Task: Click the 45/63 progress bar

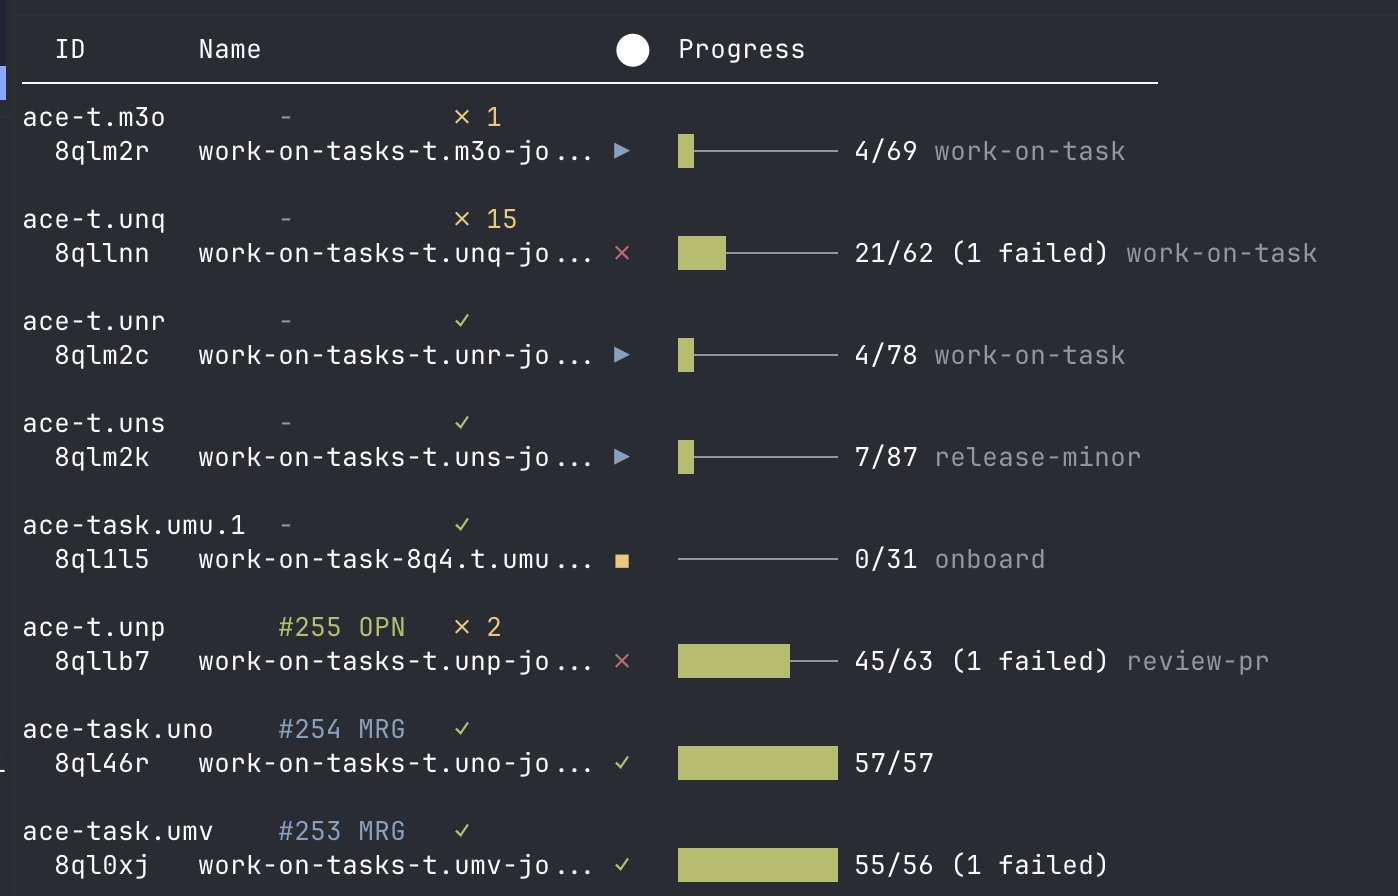Action: [x=757, y=661]
